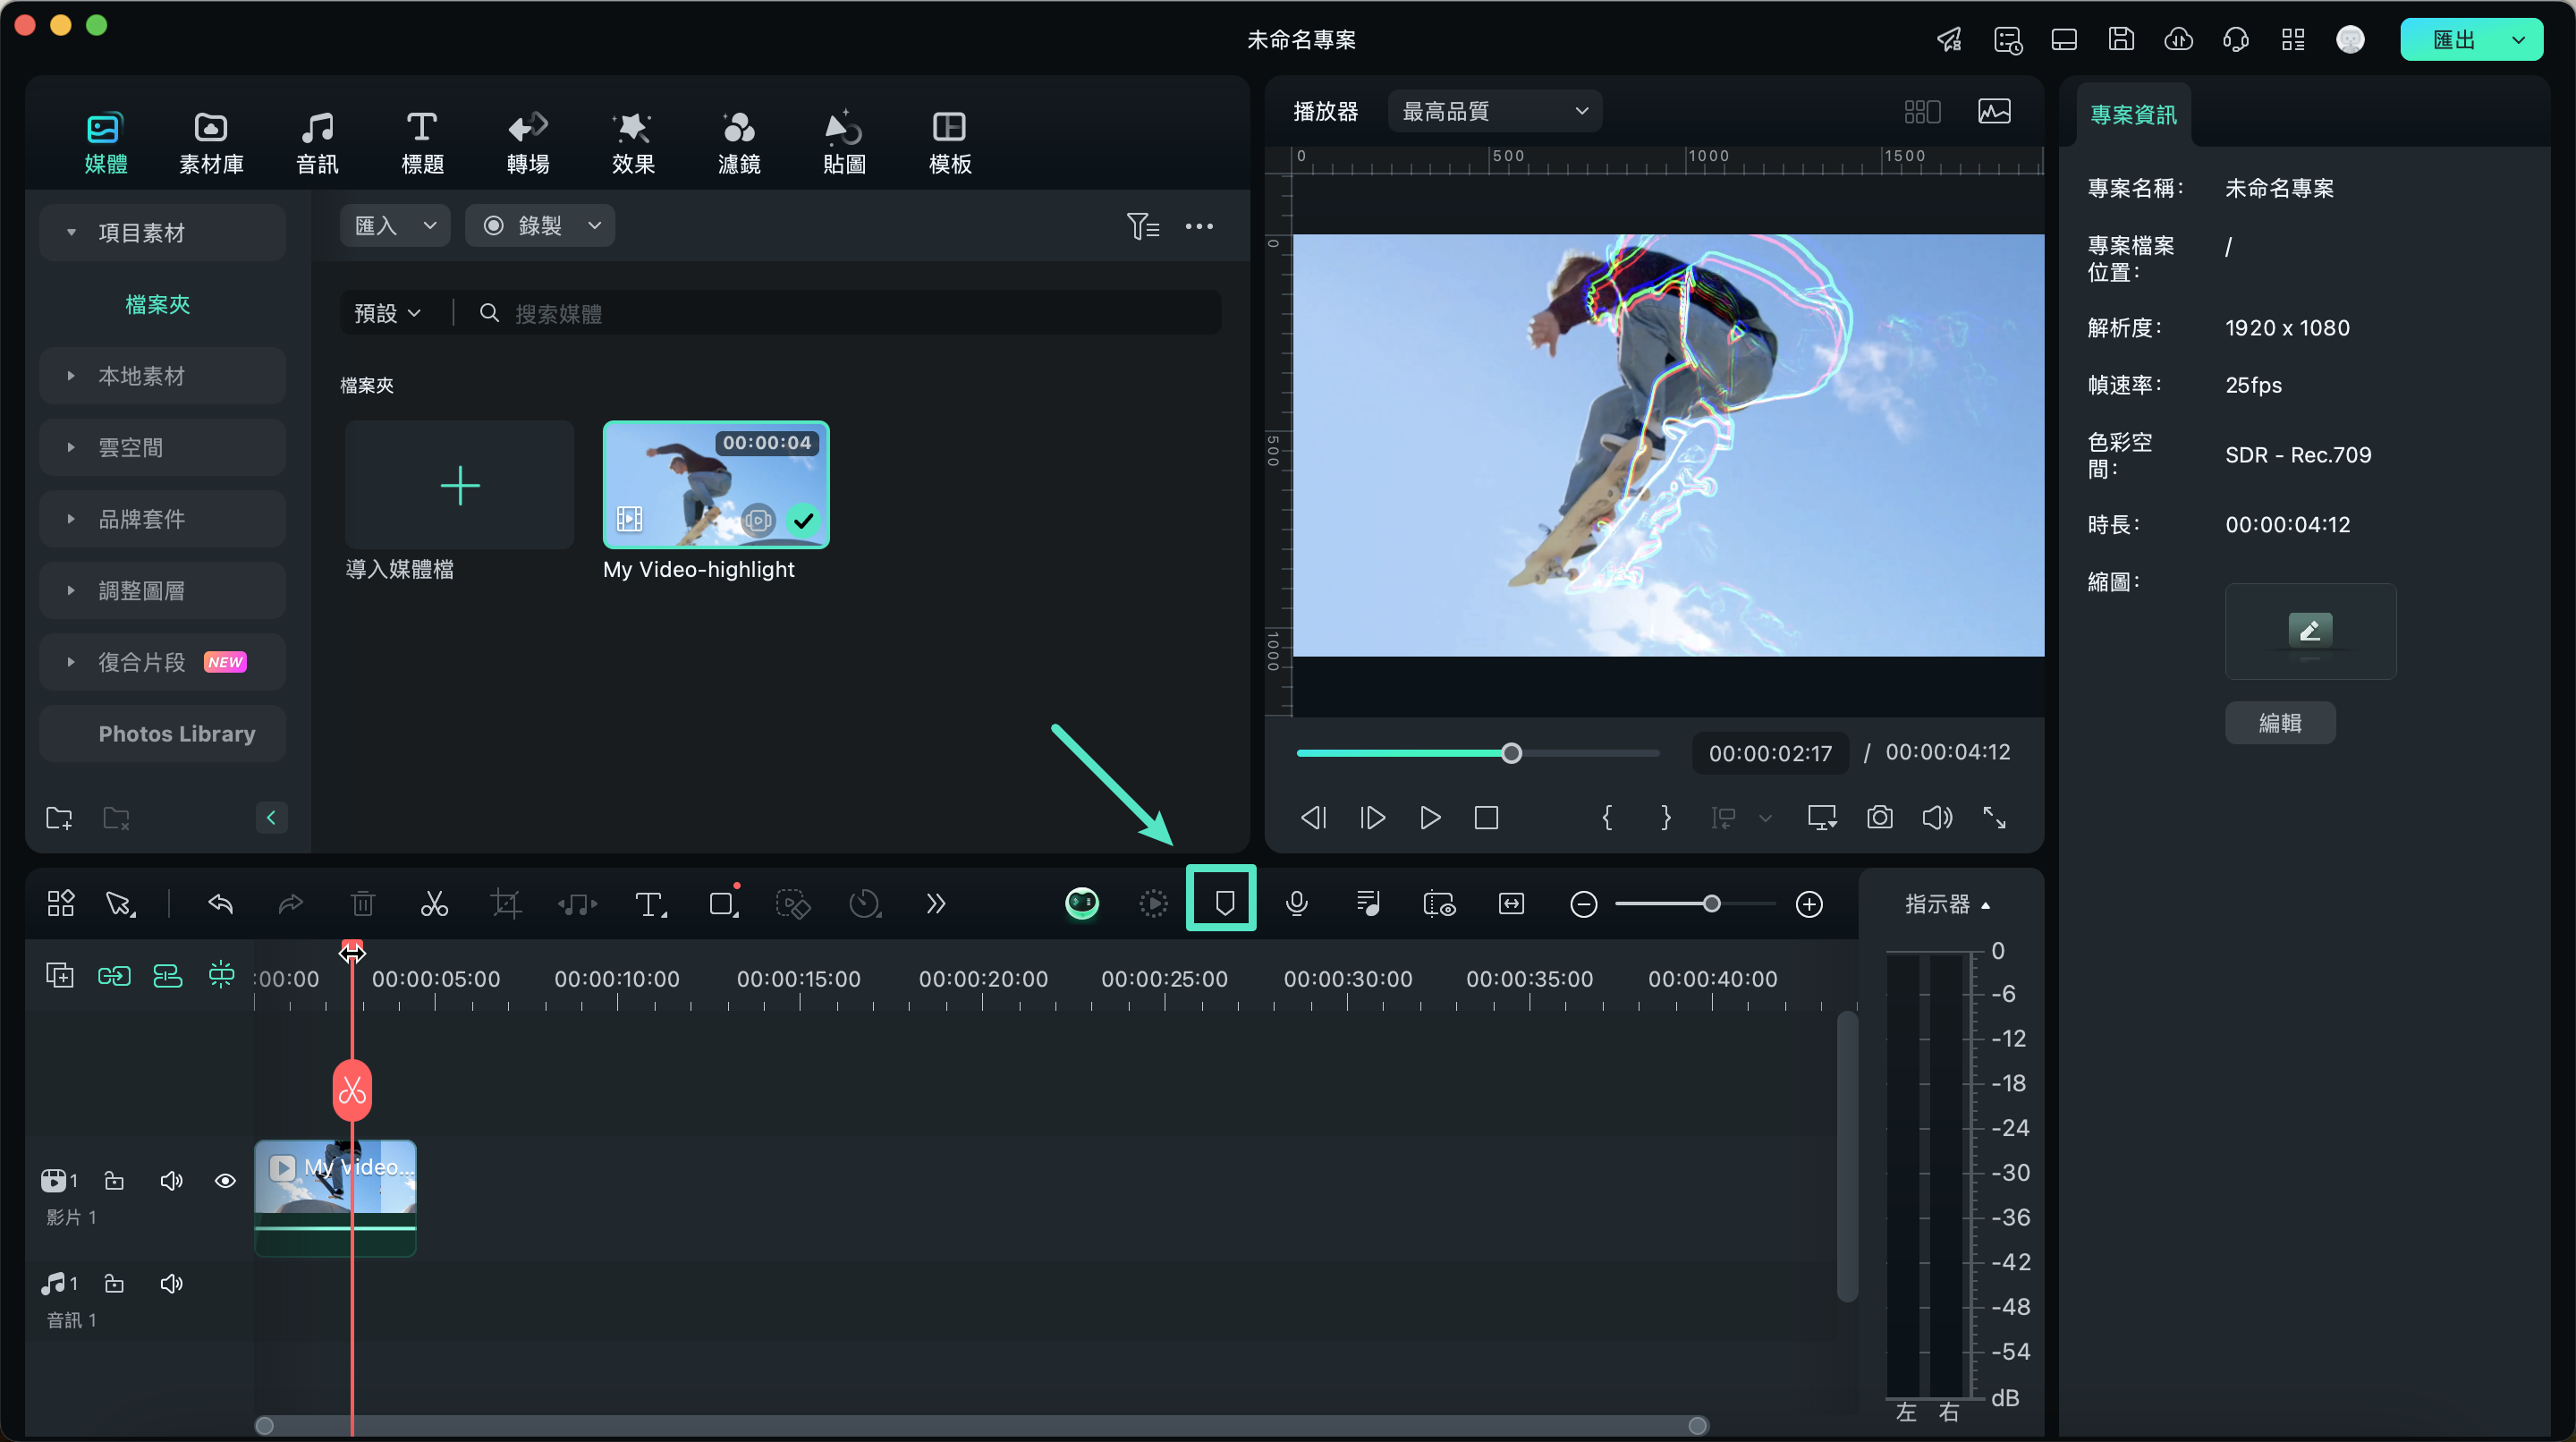
Task: Enter fullscreen preview mode
Action: coord(1993,817)
